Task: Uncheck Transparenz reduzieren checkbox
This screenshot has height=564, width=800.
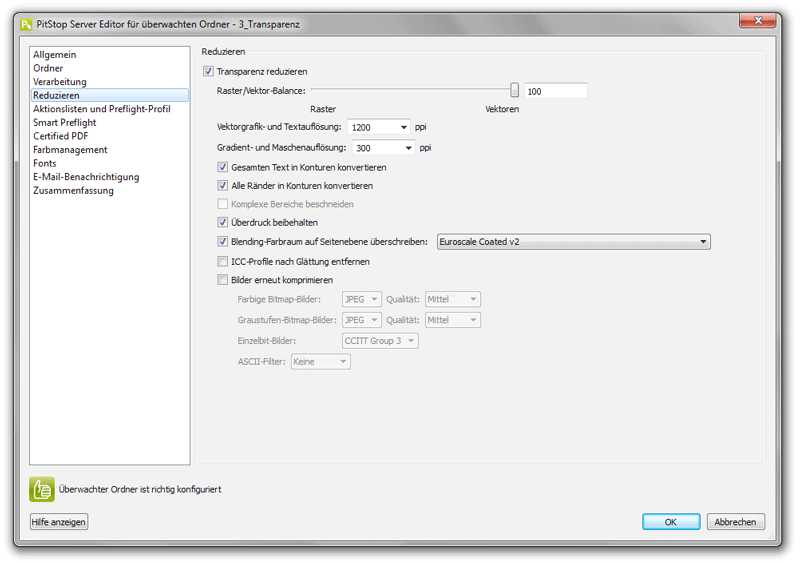Action: [x=208, y=71]
